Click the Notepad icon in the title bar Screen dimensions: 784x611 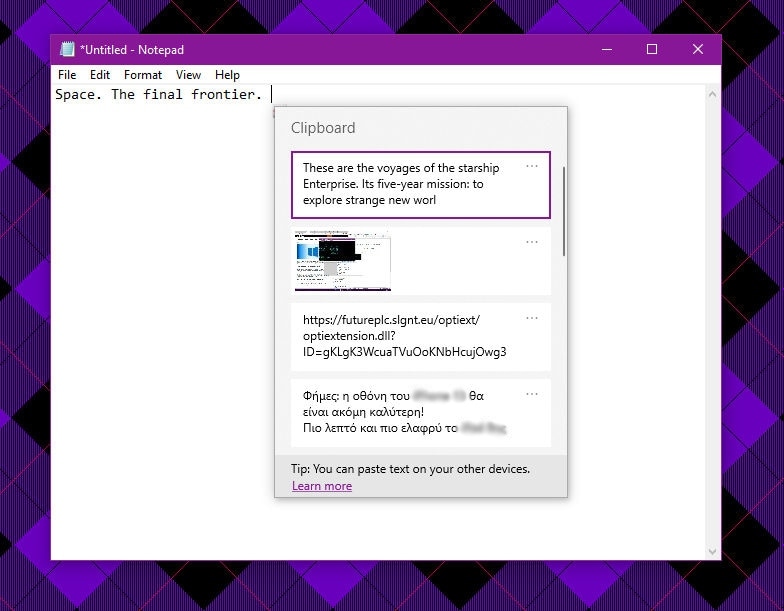point(67,49)
